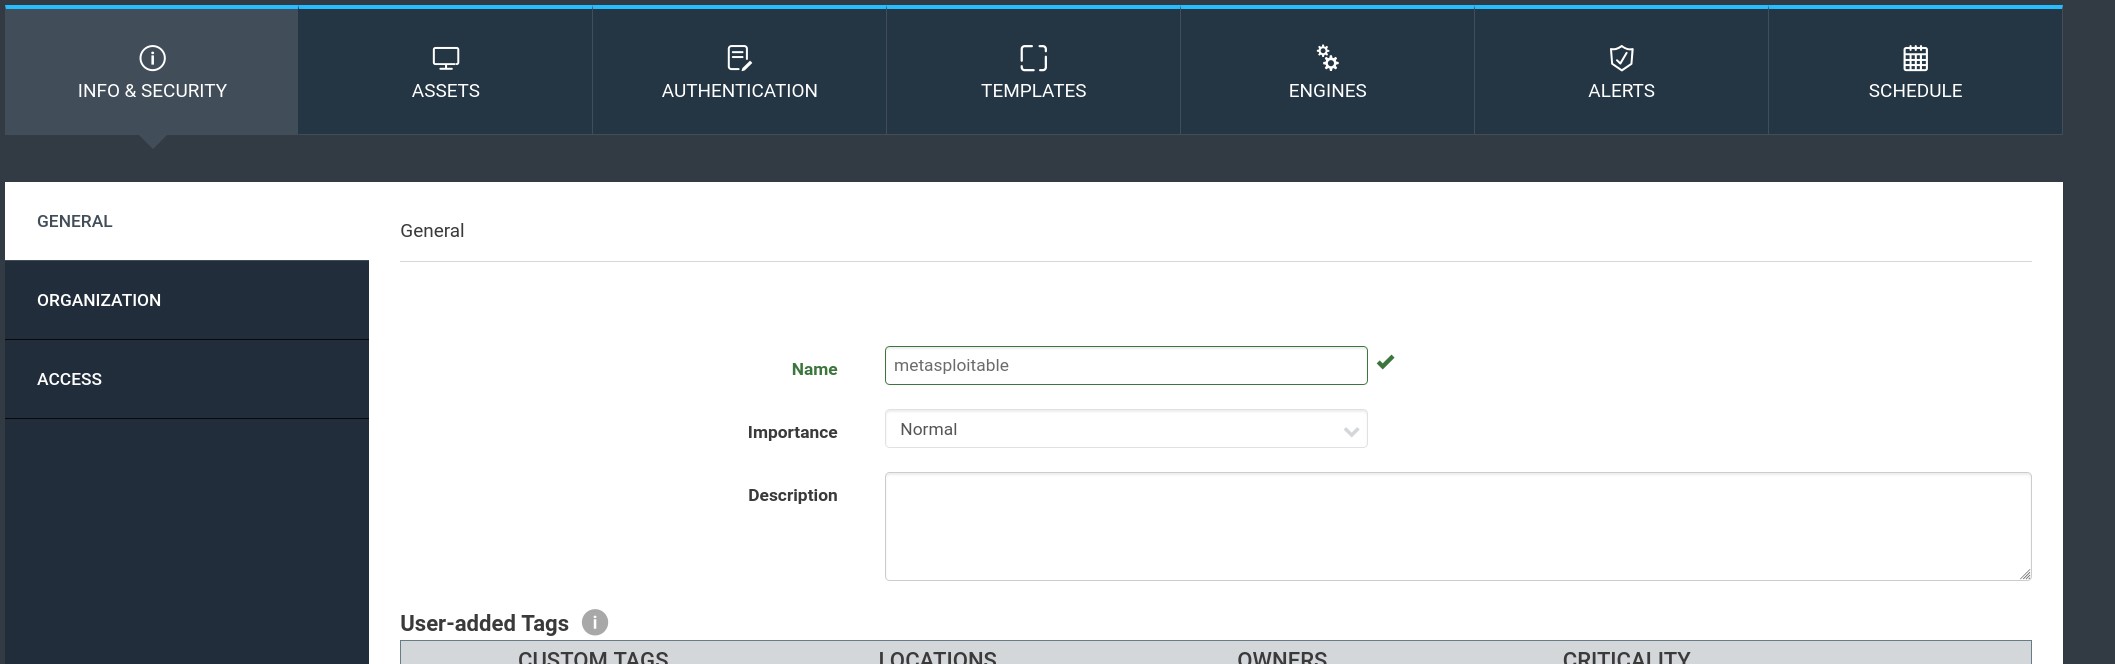Open Schedule via the calendar icon
Screen dimensions: 2115x664
pos(1915,58)
